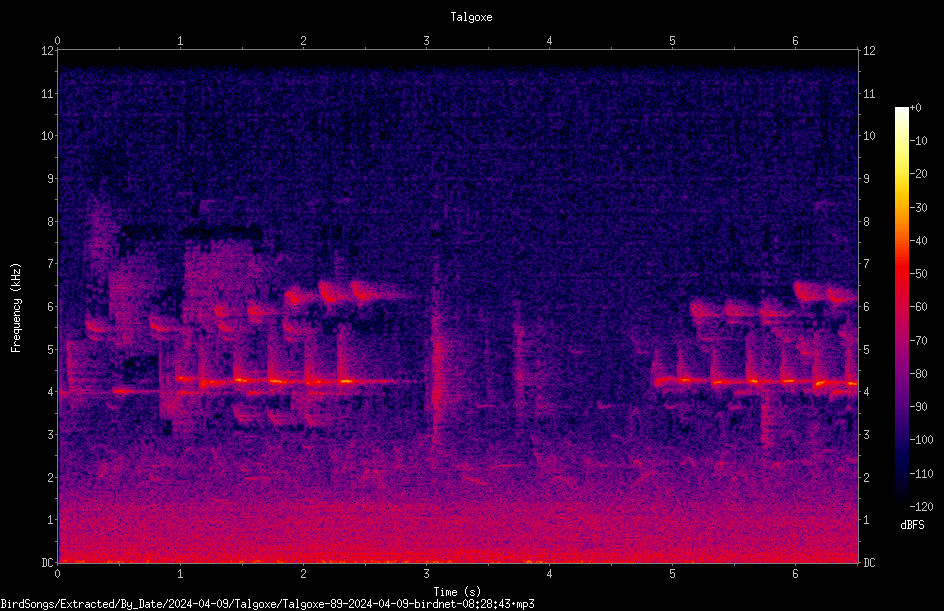
Task: Click the 1 second tick on bottom axis
Action: coord(180,574)
